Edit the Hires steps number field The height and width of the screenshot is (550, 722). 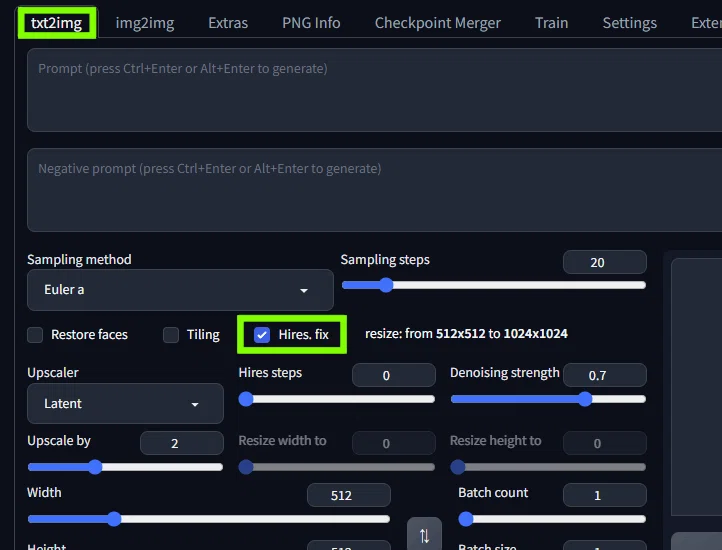(394, 375)
